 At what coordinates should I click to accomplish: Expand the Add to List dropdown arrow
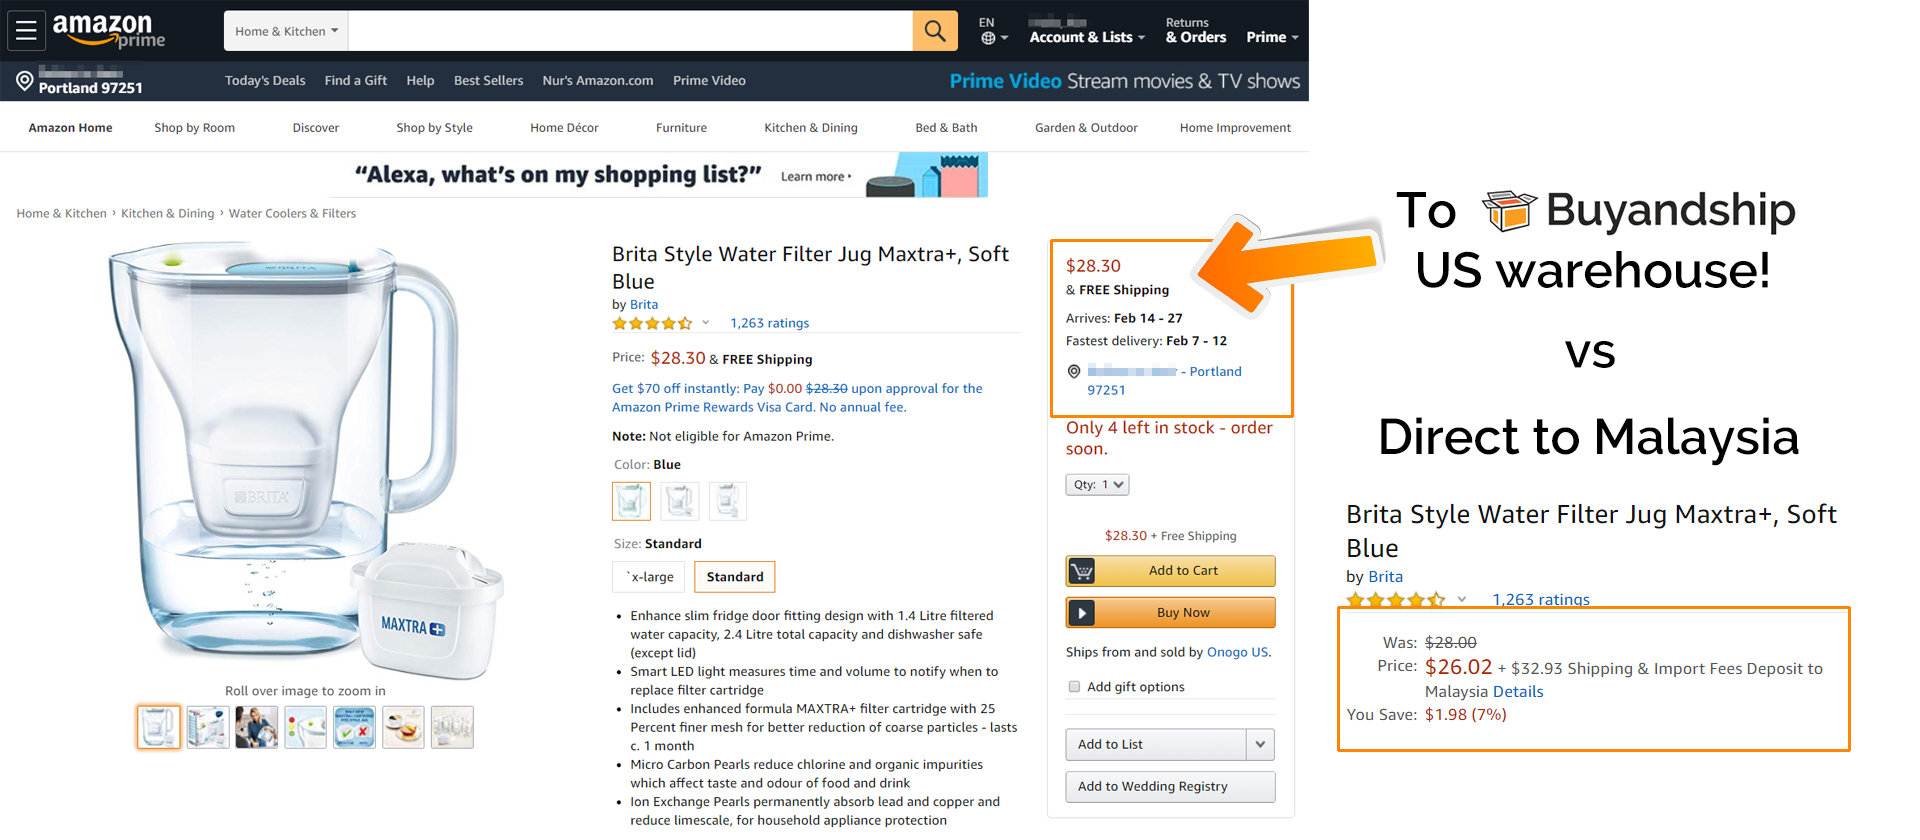pos(1260,744)
